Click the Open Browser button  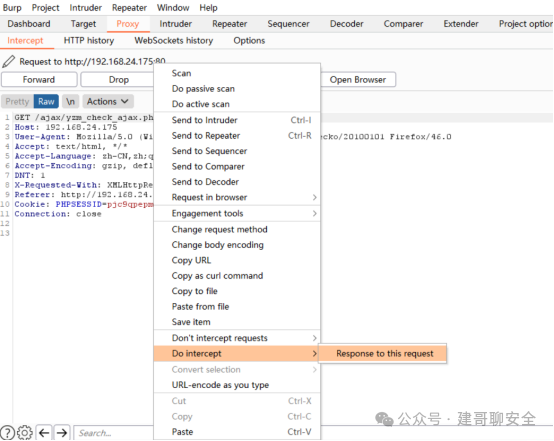point(358,80)
